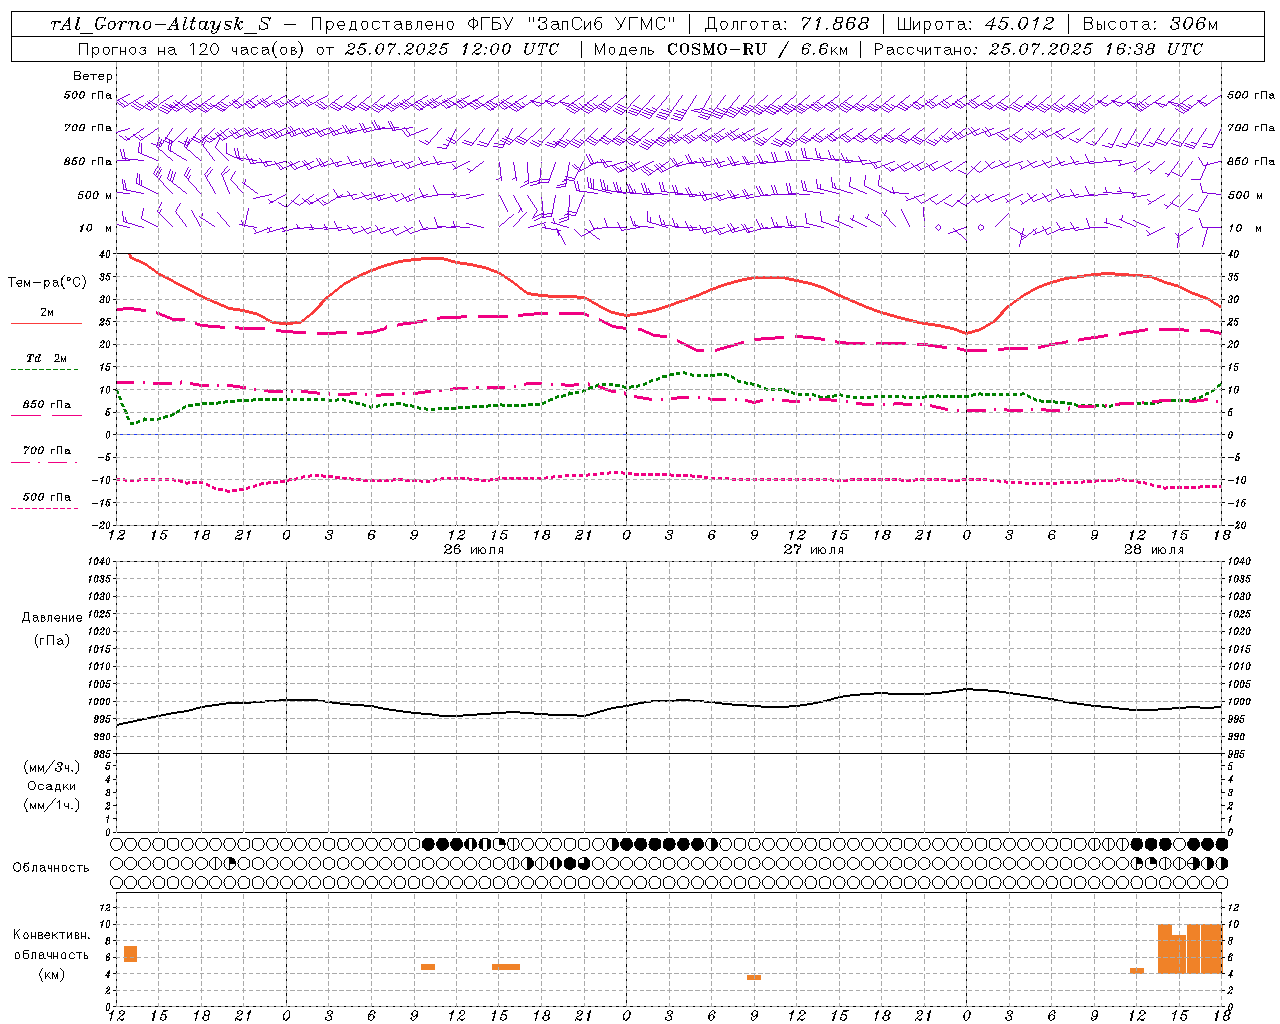Select the longitude value Долгота: 71.868
This screenshot has height=1024, width=1280.
[787, 24]
